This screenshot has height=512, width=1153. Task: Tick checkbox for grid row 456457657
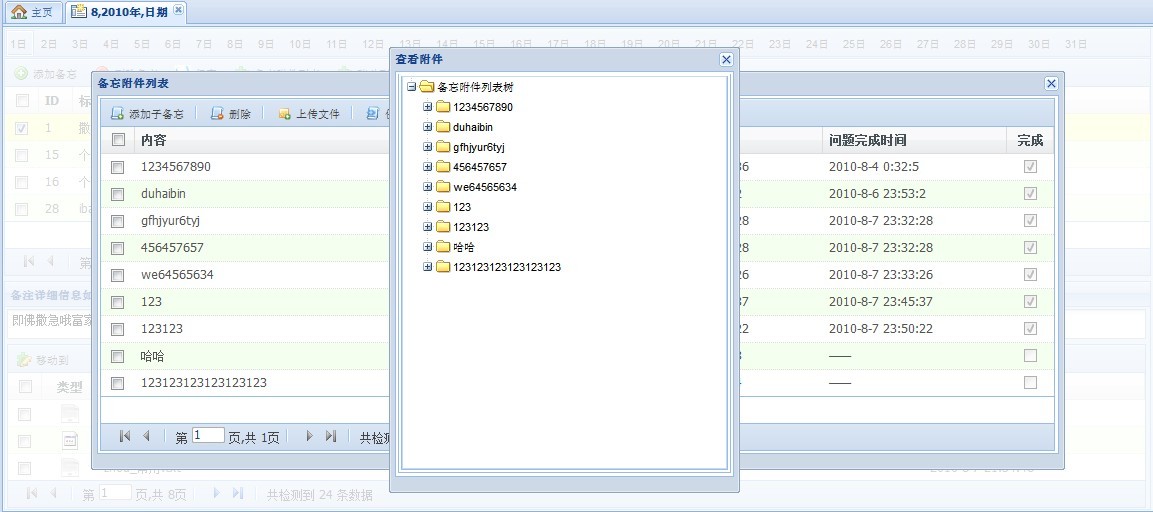(118, 249)
